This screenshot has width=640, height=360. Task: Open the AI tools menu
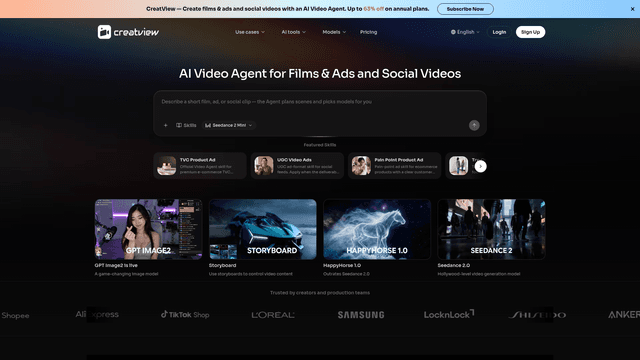(x=293, y=32)
